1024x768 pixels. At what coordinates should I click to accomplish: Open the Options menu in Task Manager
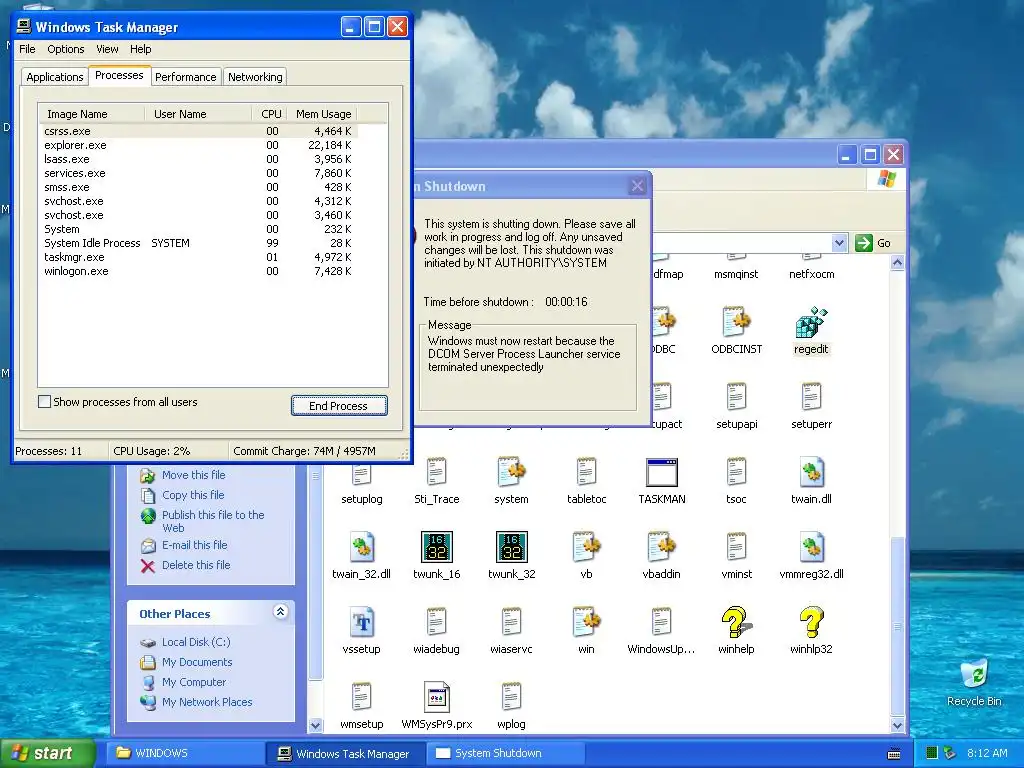click(65, 49)
